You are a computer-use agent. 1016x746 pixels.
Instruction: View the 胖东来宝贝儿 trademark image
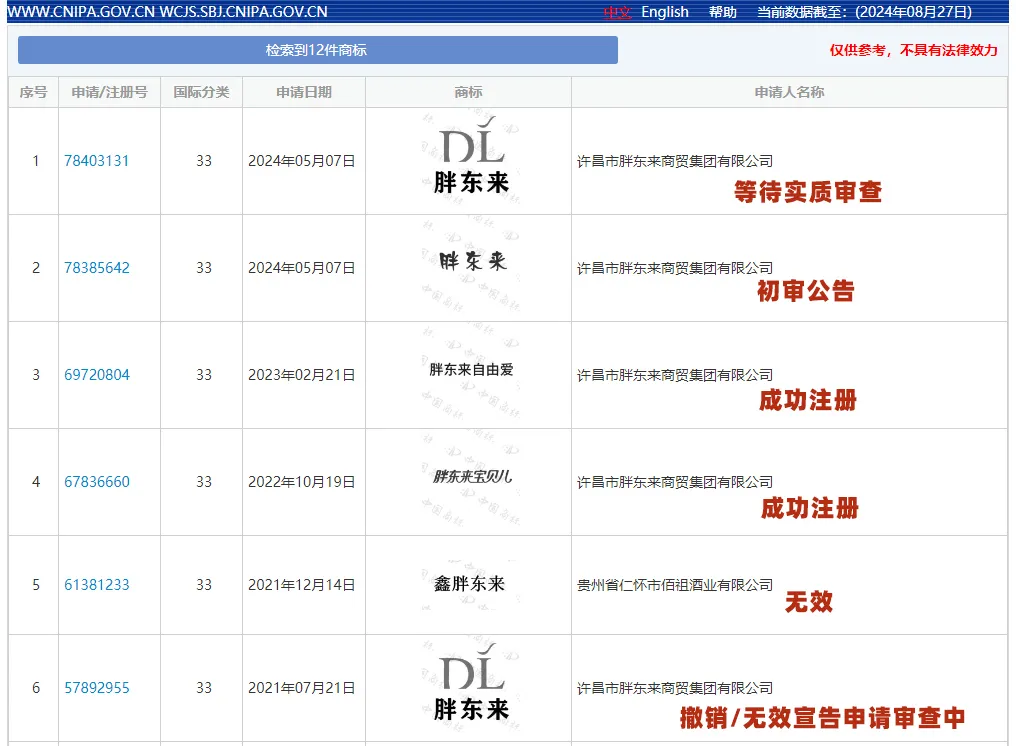[471, 480]
